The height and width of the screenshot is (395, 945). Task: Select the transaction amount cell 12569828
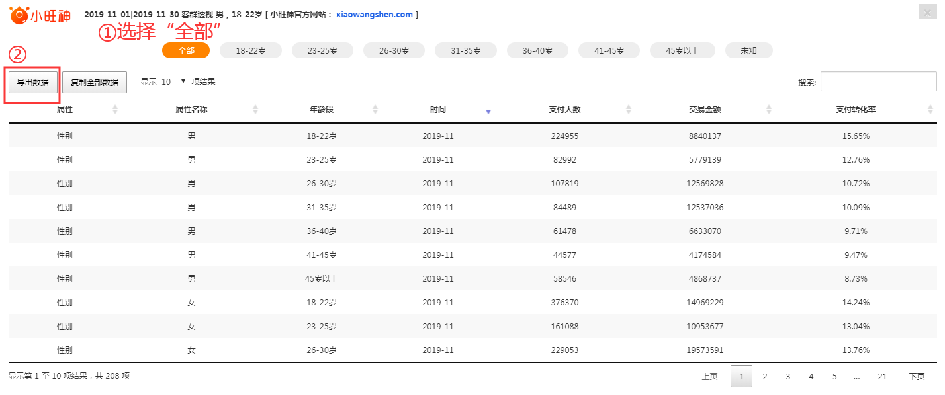click(705, 183)
